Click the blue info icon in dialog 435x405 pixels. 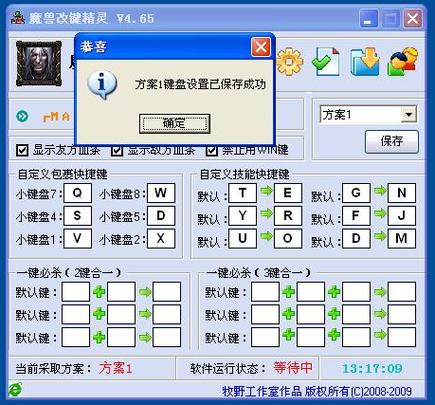[102, 85]
